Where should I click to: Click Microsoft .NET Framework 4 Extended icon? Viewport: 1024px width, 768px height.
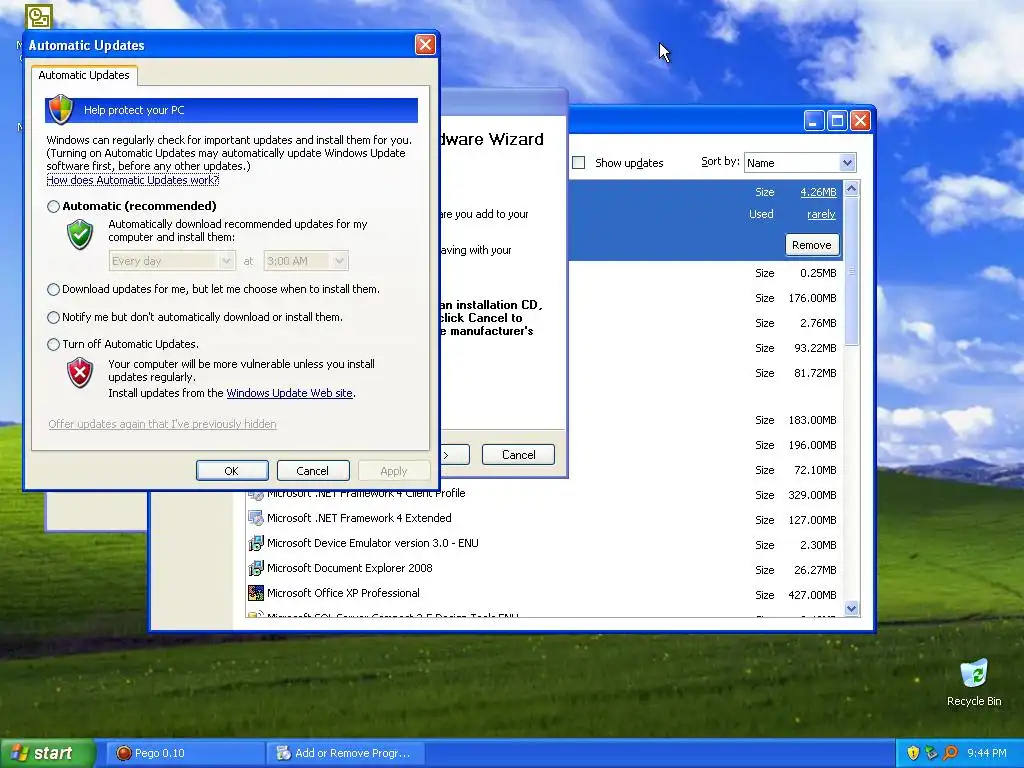(255, 518)
